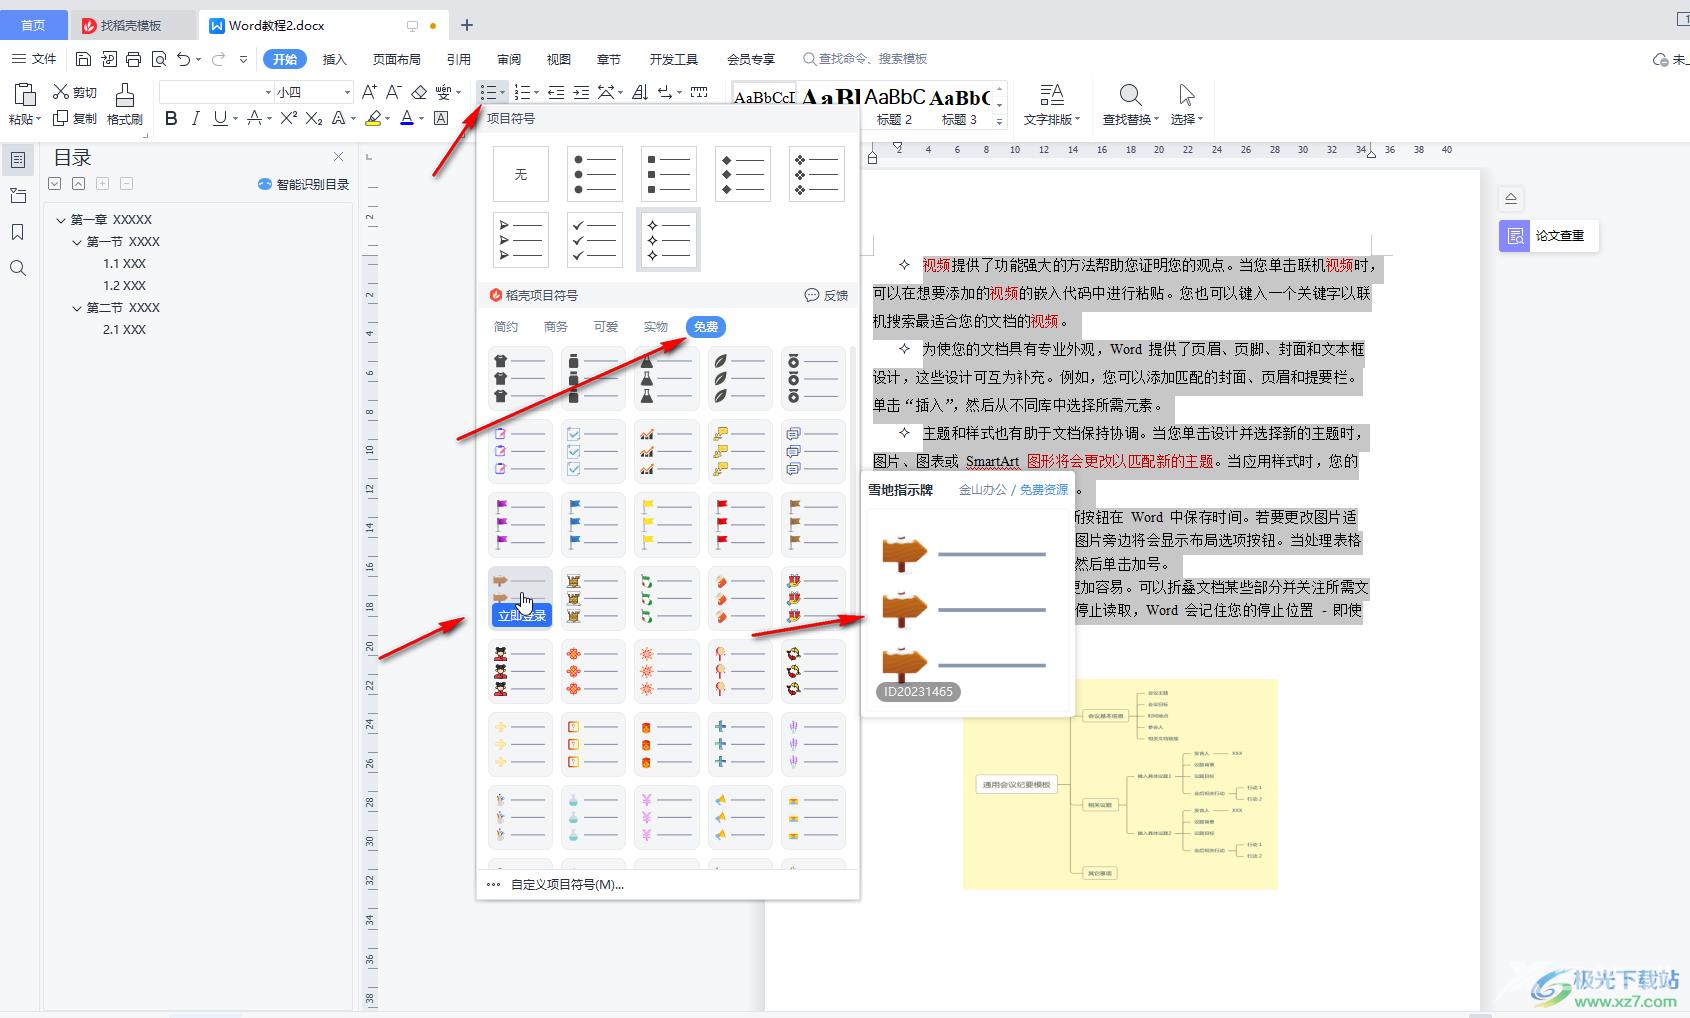Viewport: 1690px width, 1018px height.
Task: Open numbered list dropdown
Action: coord(537,92)
